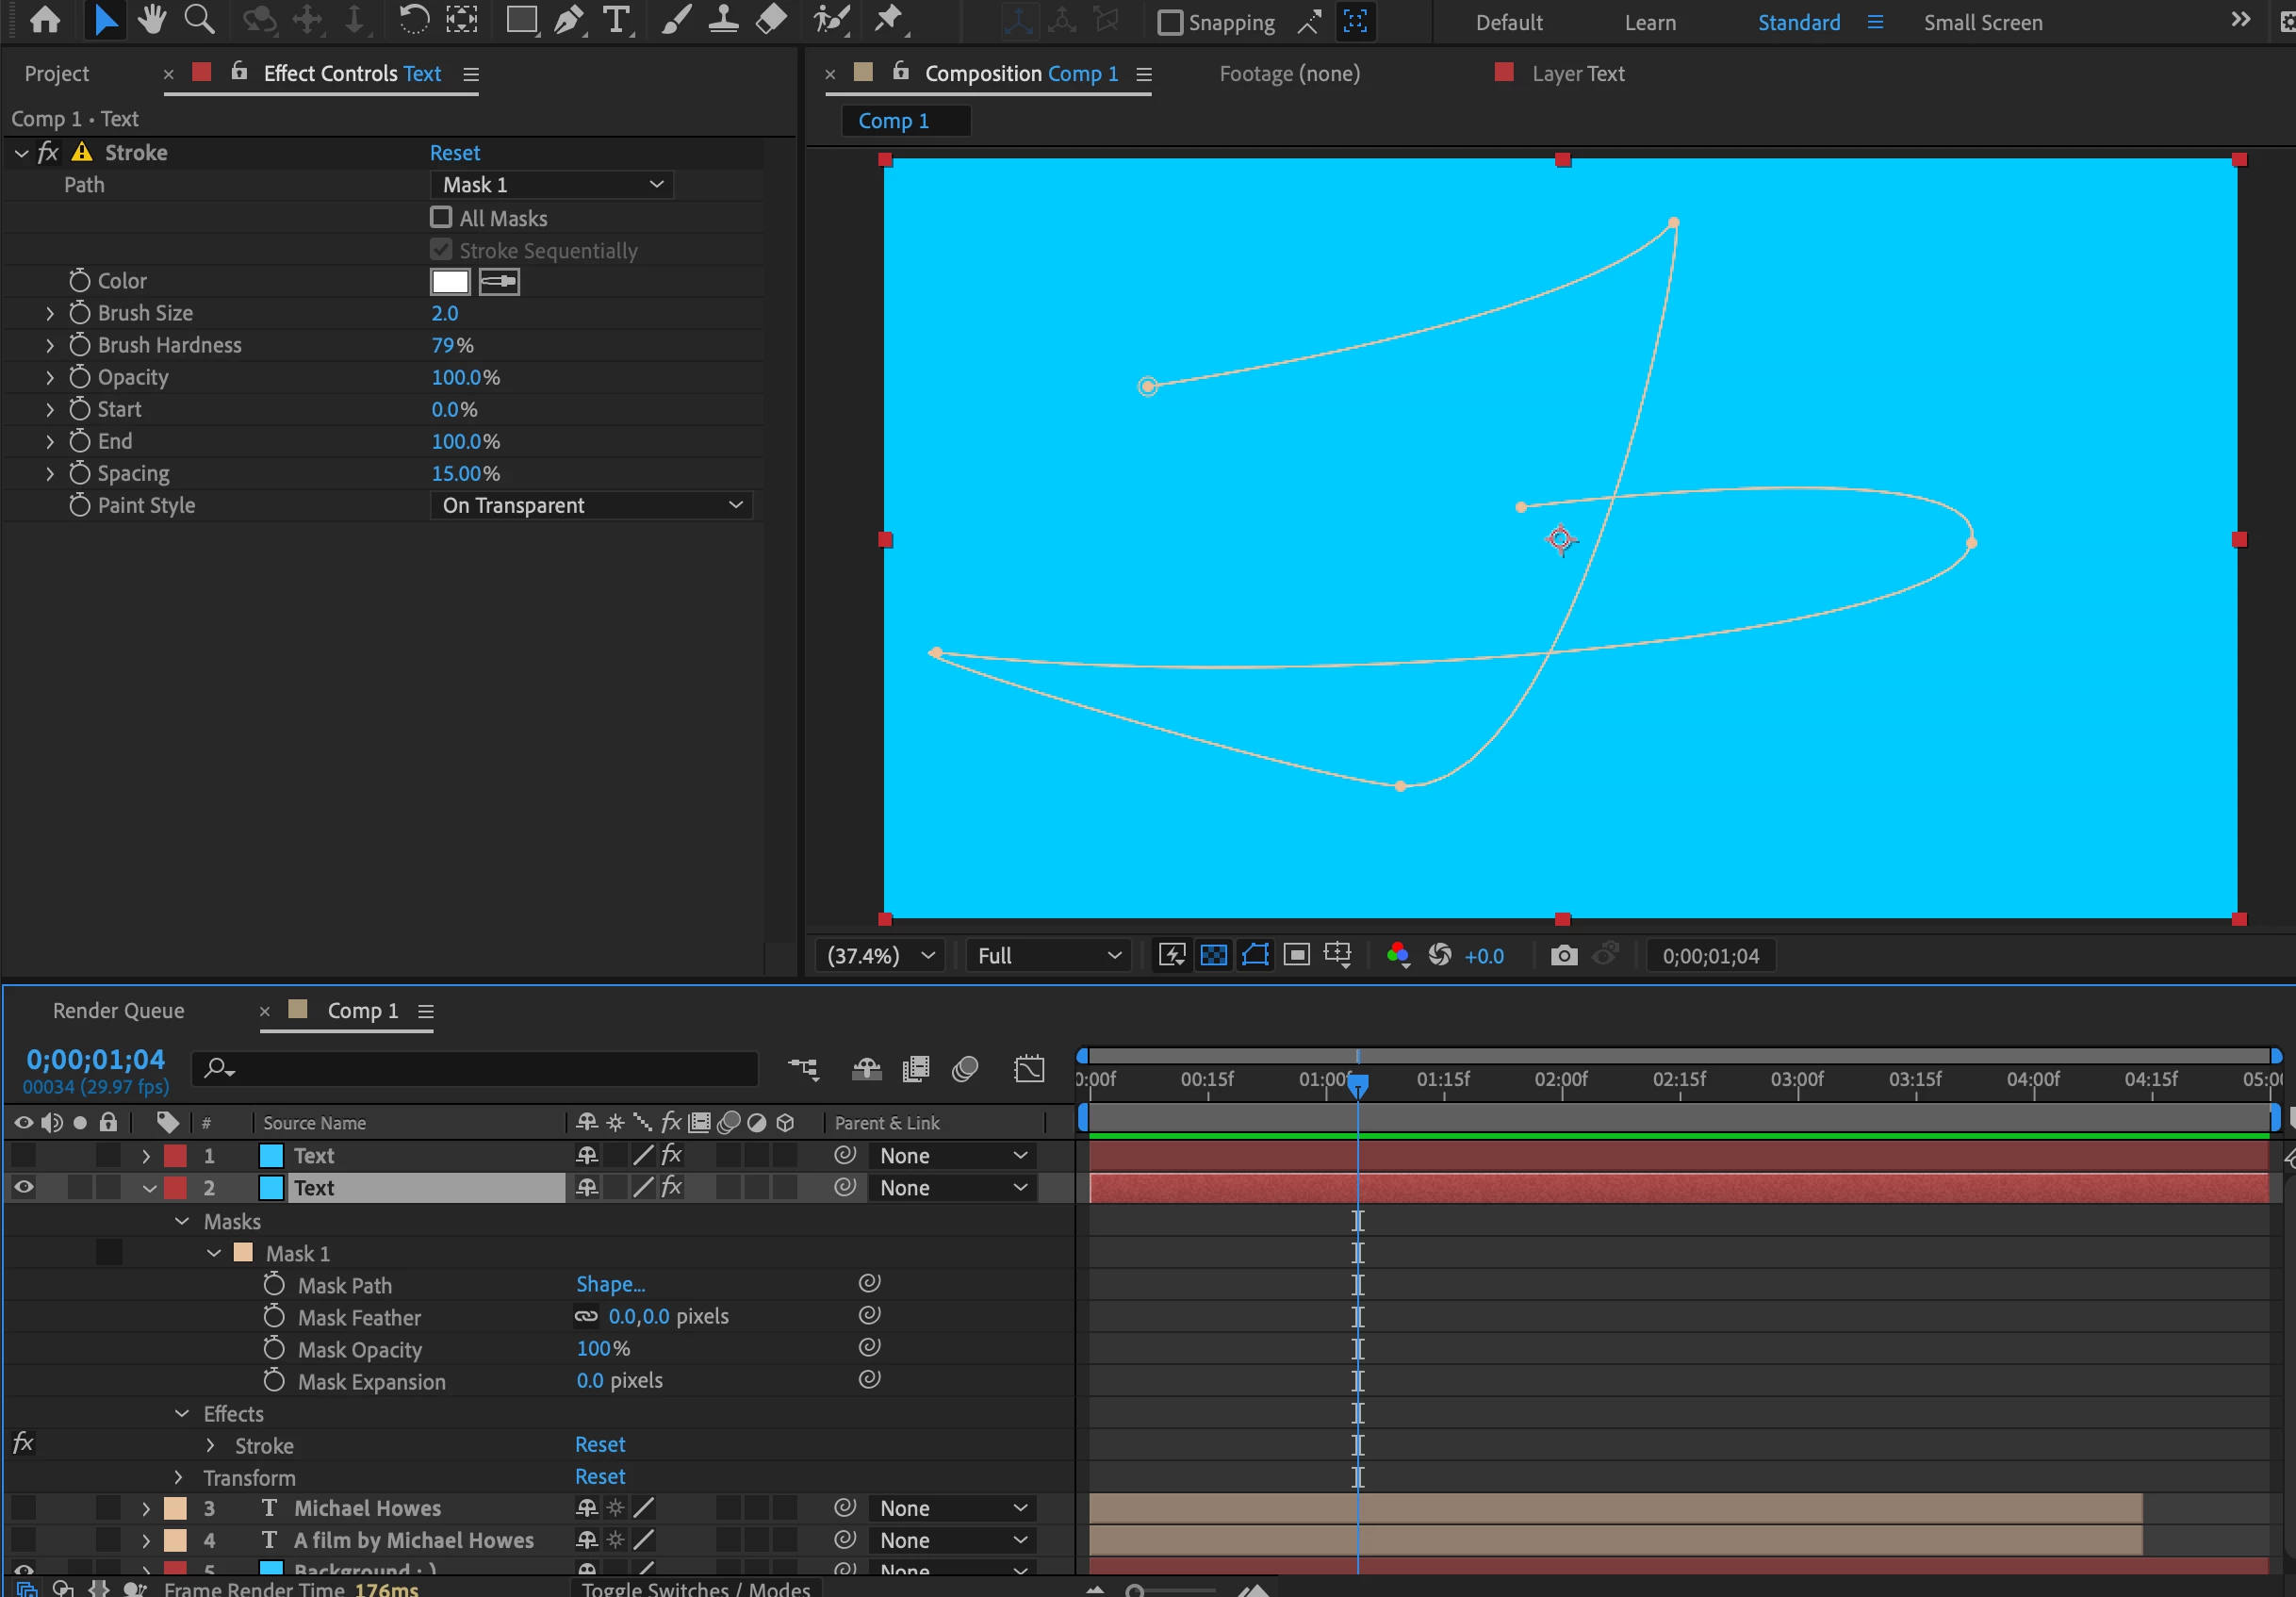The height and width of the screenshot is (1597, 2296).
Task: Take a snapshot with camera icon
Action: coord(1563,956)
